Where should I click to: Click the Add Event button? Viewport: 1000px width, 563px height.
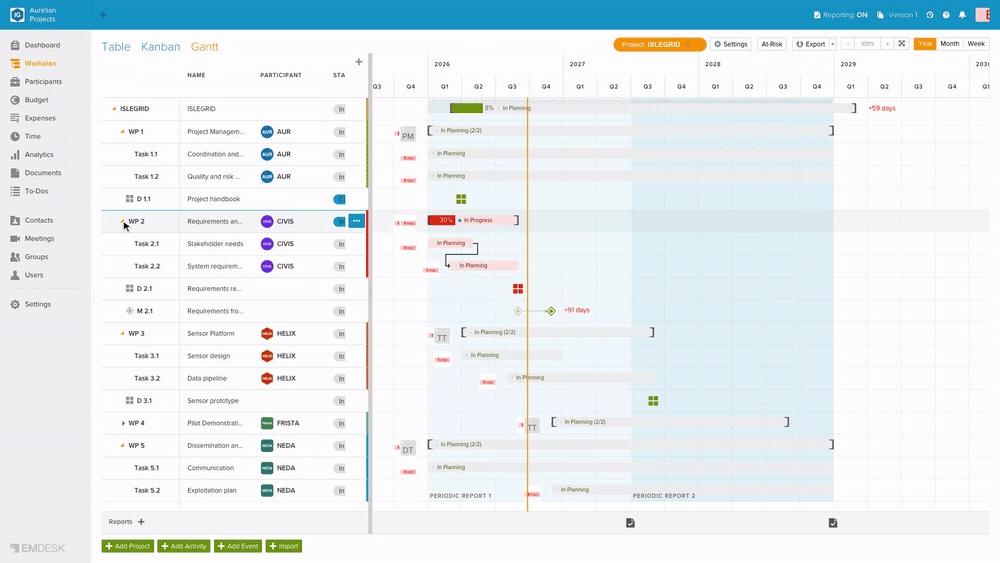coord(238,546)
